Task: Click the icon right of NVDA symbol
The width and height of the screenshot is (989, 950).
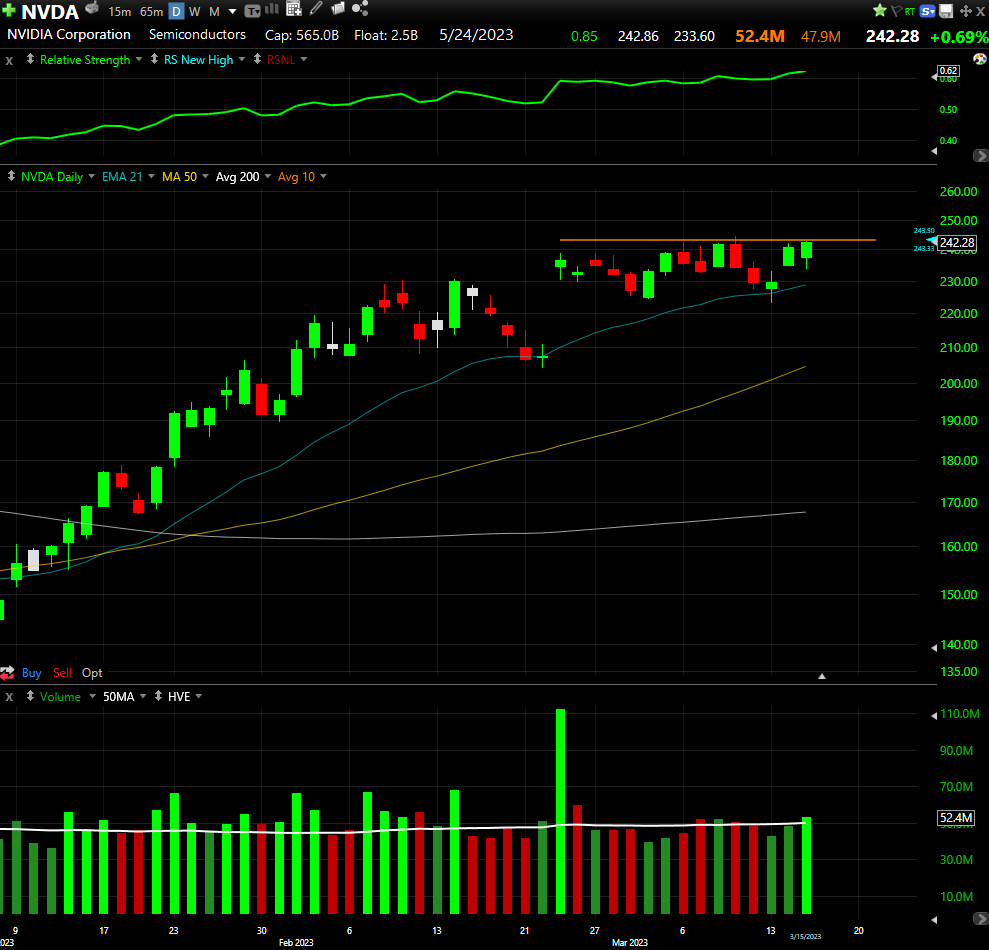Action: [x=92, y=8]
